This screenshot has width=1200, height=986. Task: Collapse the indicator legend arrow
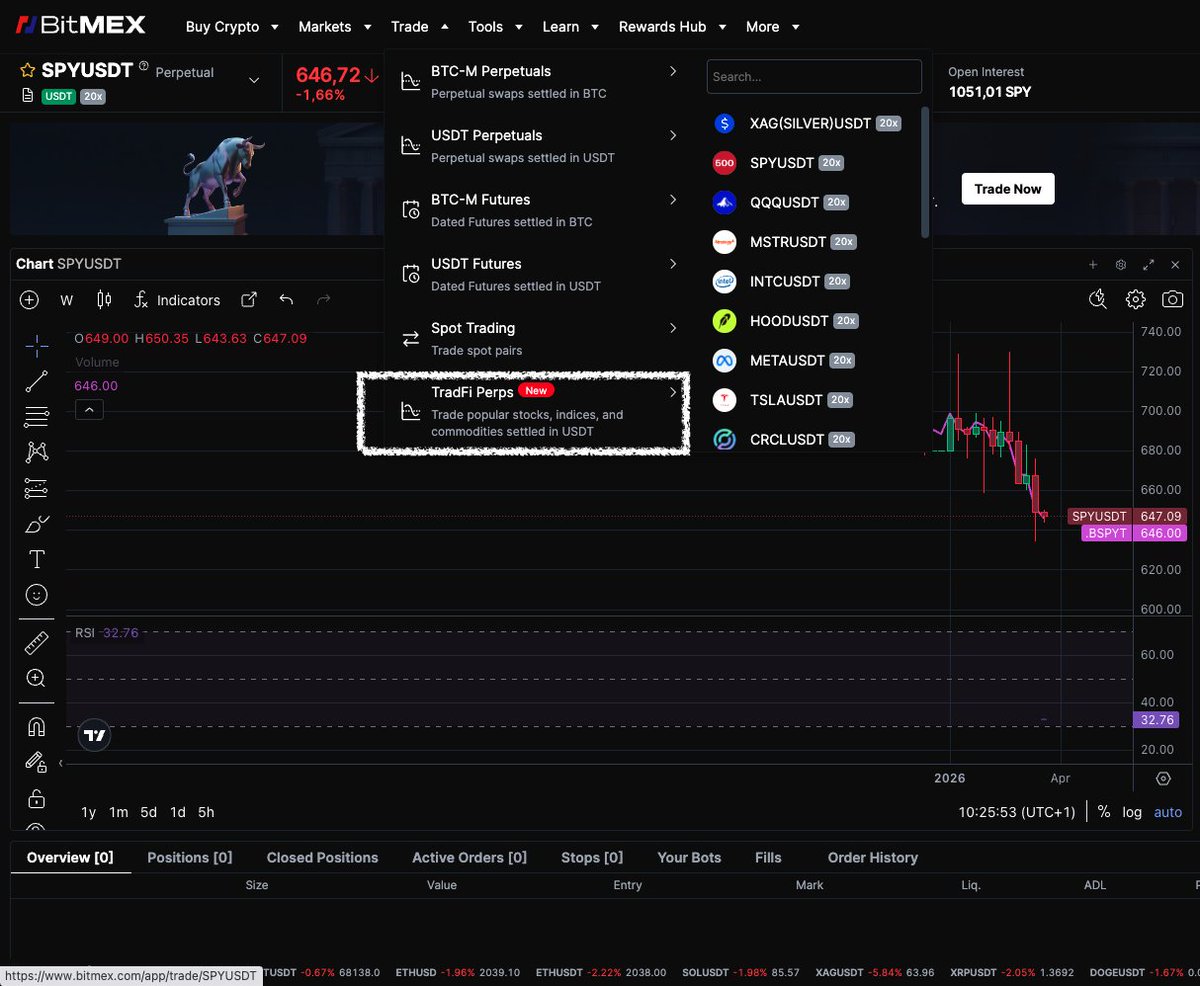click(88, 409)
